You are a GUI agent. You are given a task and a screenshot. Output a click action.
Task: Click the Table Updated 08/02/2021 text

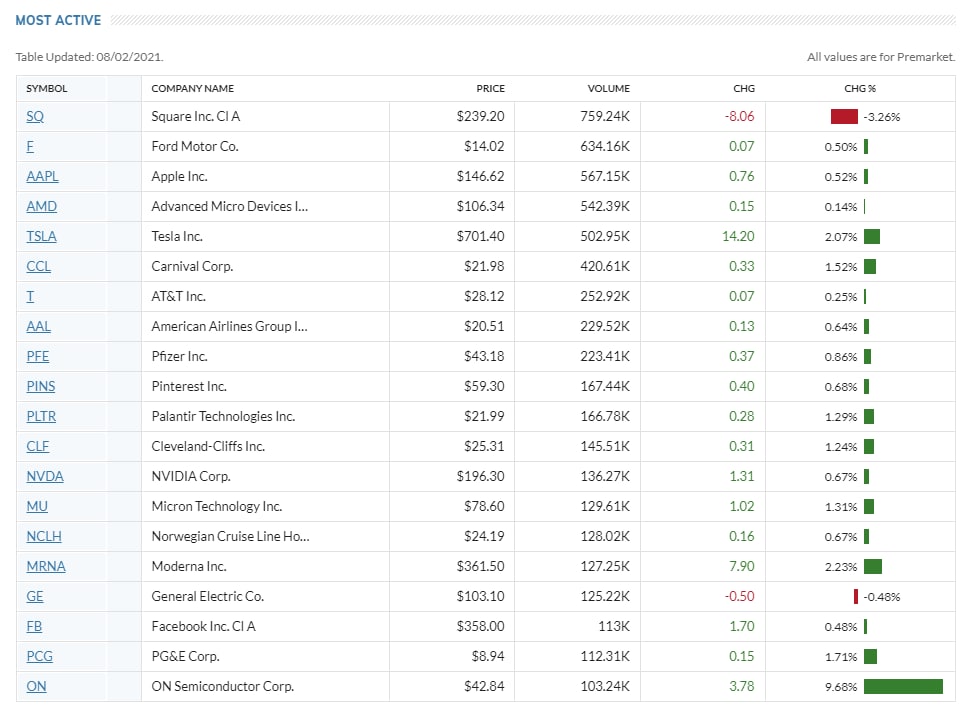click(90, 57)
